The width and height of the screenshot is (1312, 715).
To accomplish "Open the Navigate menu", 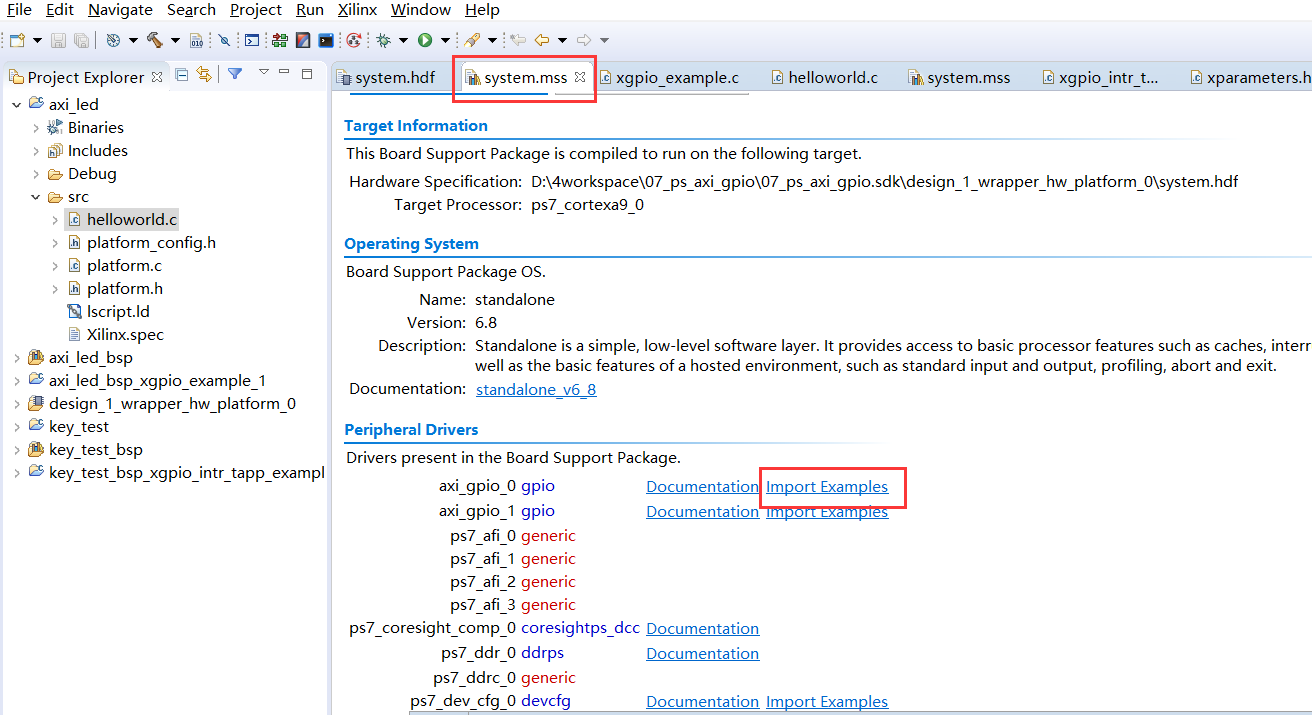I will pos(120,10).
